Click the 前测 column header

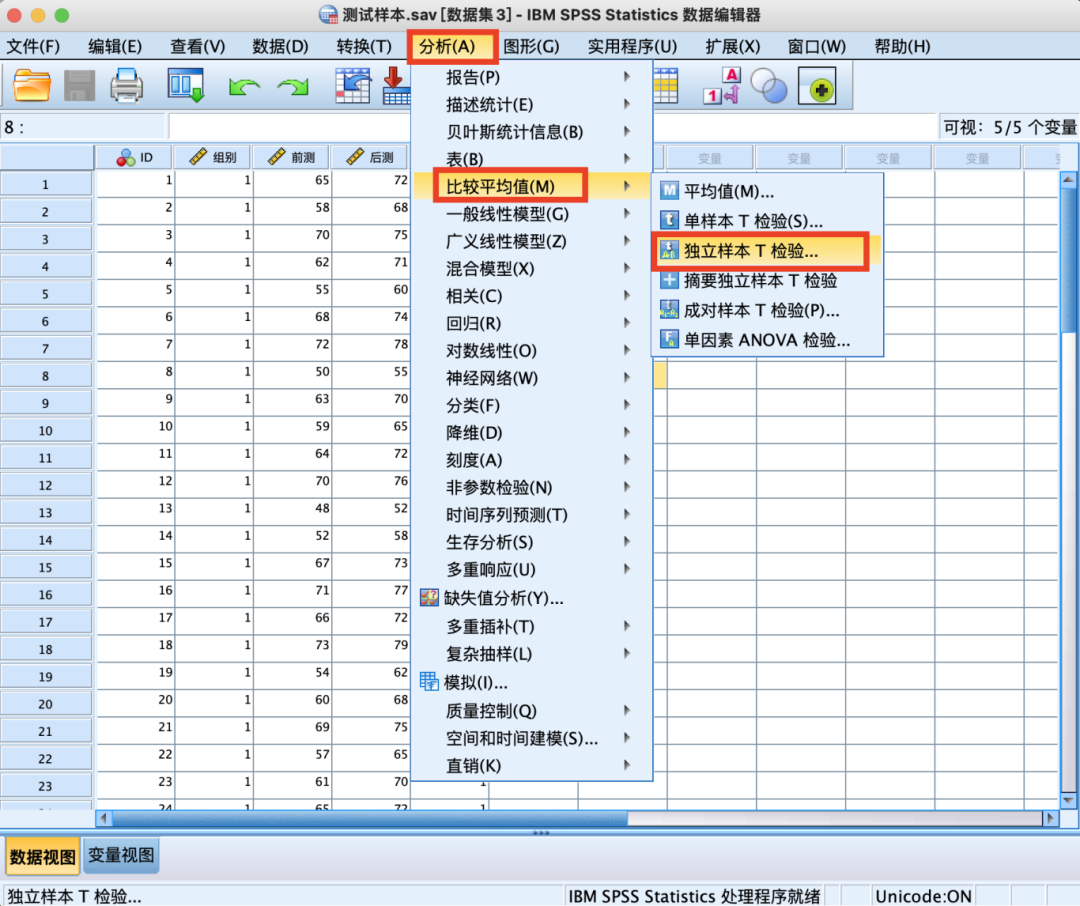pyautogui.click(x=292, y=157)
